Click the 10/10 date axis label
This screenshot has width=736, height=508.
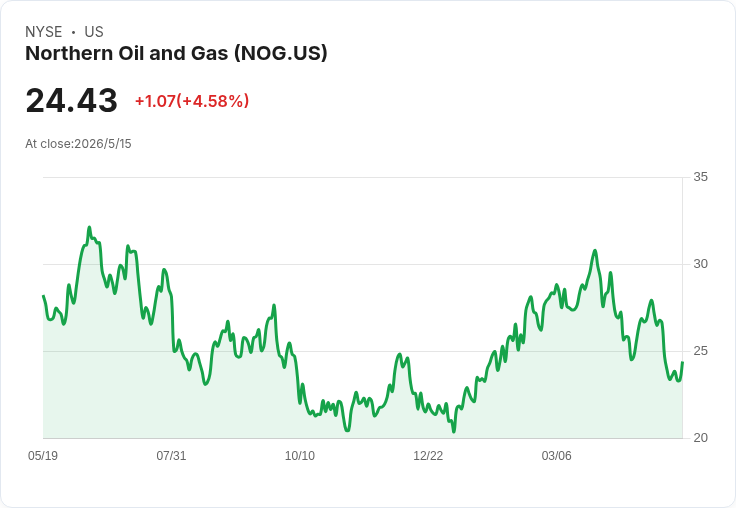click(300, 455)
